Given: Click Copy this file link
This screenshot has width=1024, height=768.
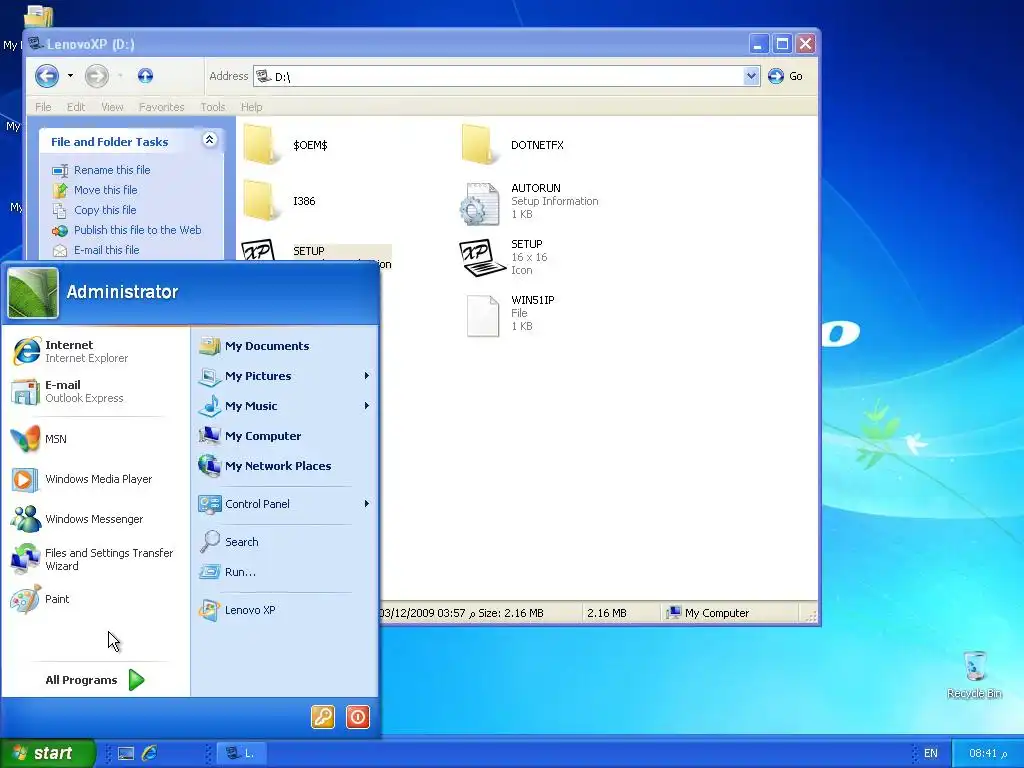Looking at the screenshot, I should [104, 210].
